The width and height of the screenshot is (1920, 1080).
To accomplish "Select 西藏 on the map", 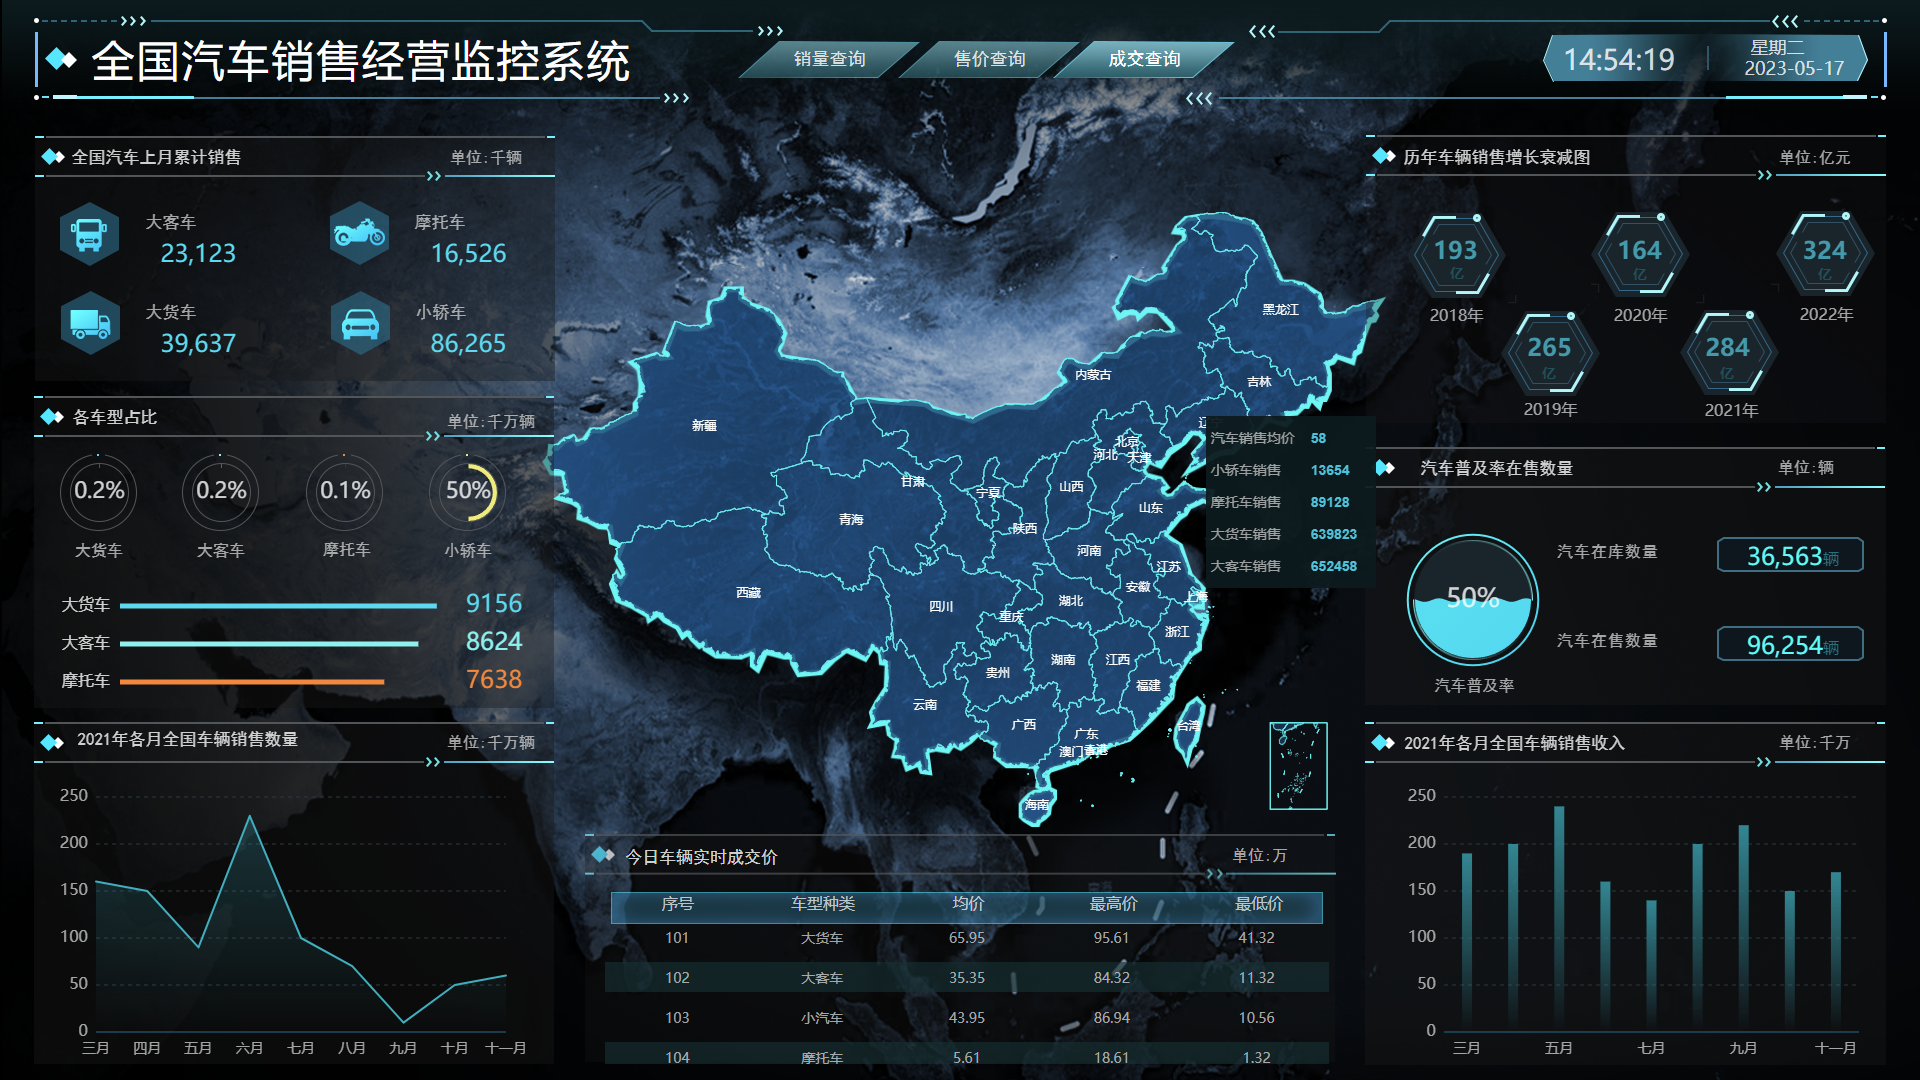I will pyautogui.click(x=748, y=593).
